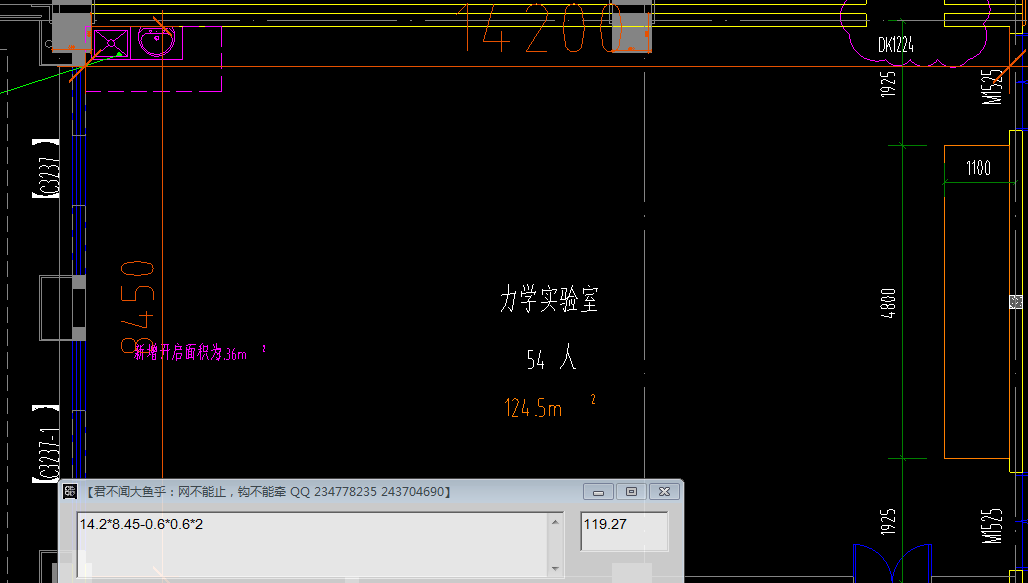Close the calculator tool window
1028x583 pixels.
pyautogui.click(x=664, y=492)
